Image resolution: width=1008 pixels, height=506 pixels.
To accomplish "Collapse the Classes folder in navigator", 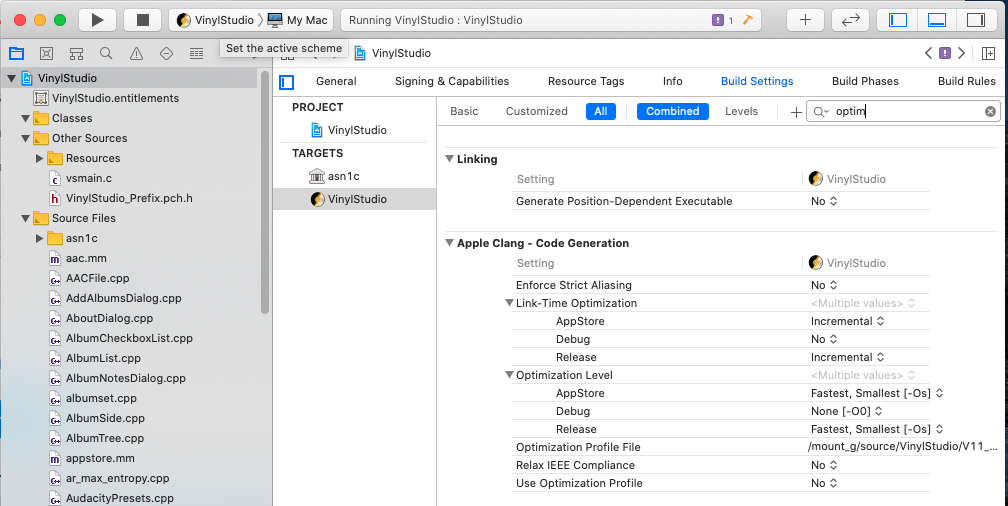I will tap(25, 118).
